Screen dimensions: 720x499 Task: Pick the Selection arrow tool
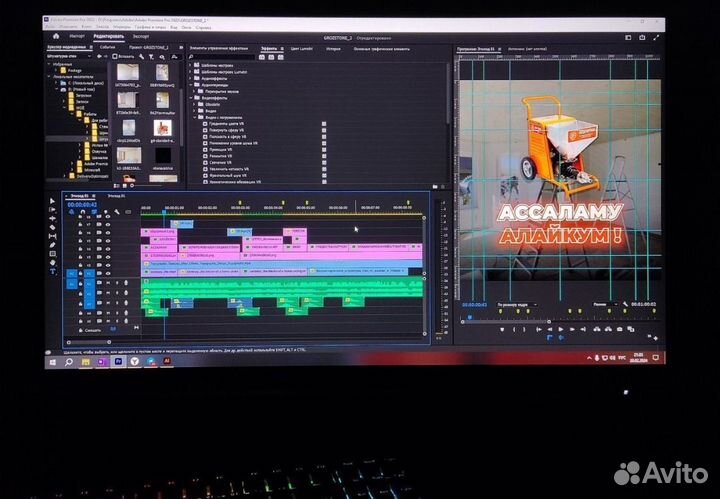[52, 201]
